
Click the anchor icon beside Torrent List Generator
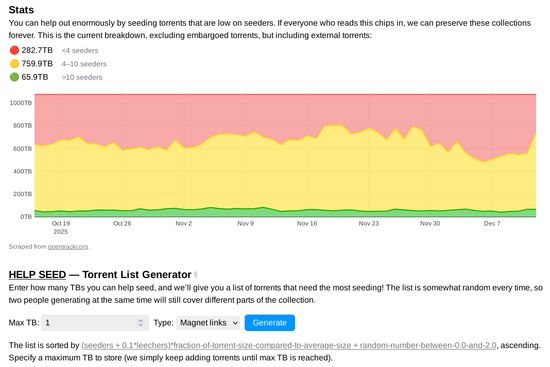pos(196,275)
